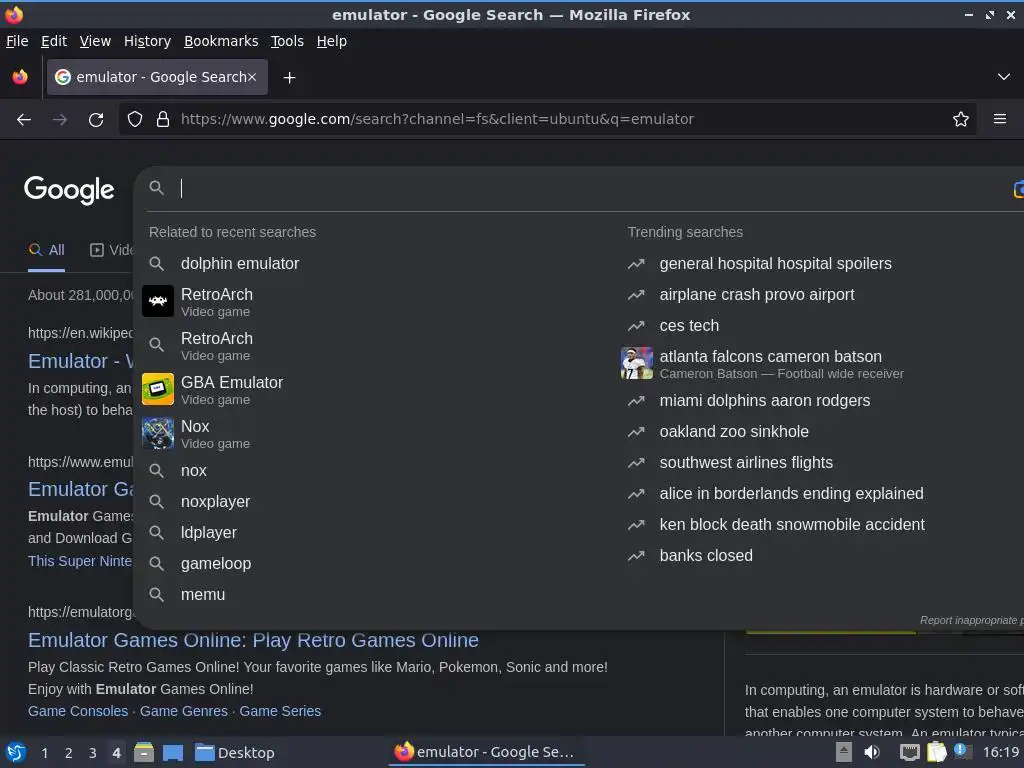1024x768 pixels.
Task: Click the banks closed trending search
Action: pyautogui.click(x=706, y=556)
